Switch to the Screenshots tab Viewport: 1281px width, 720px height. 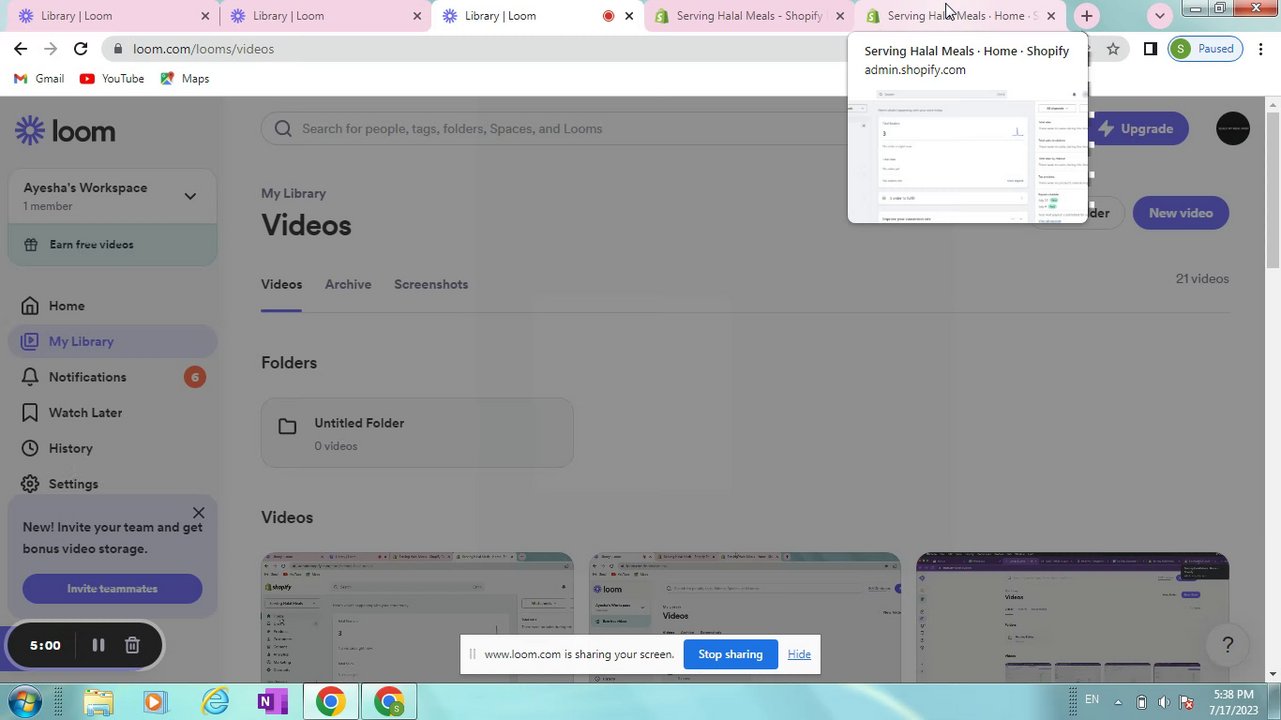click(x=431, y=284)
